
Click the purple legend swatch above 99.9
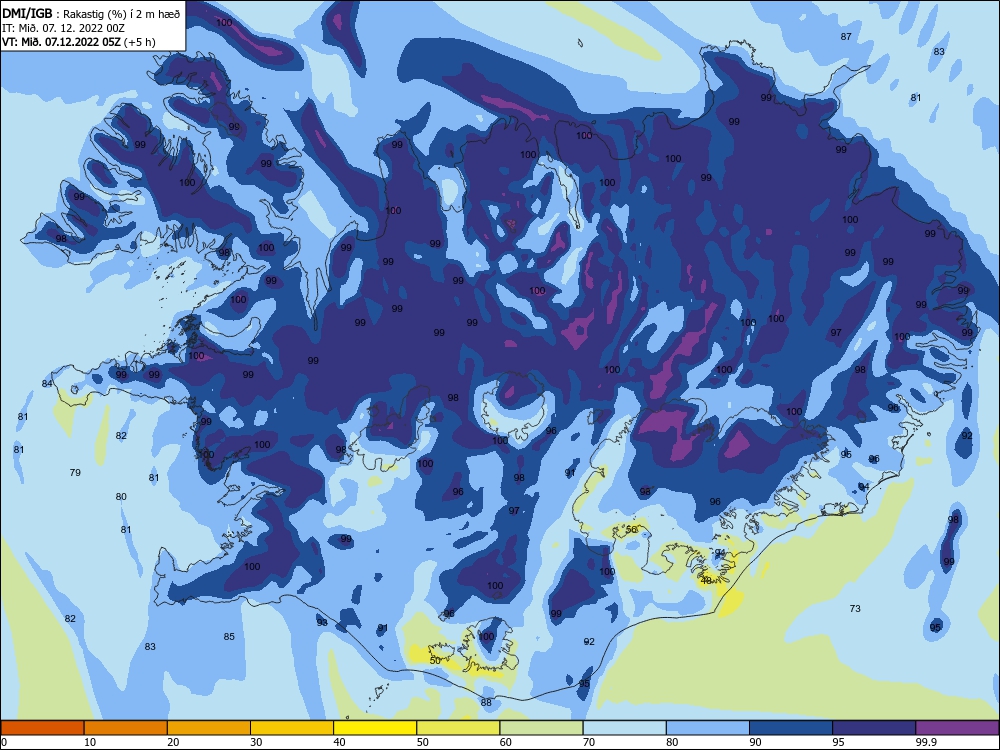957,728
